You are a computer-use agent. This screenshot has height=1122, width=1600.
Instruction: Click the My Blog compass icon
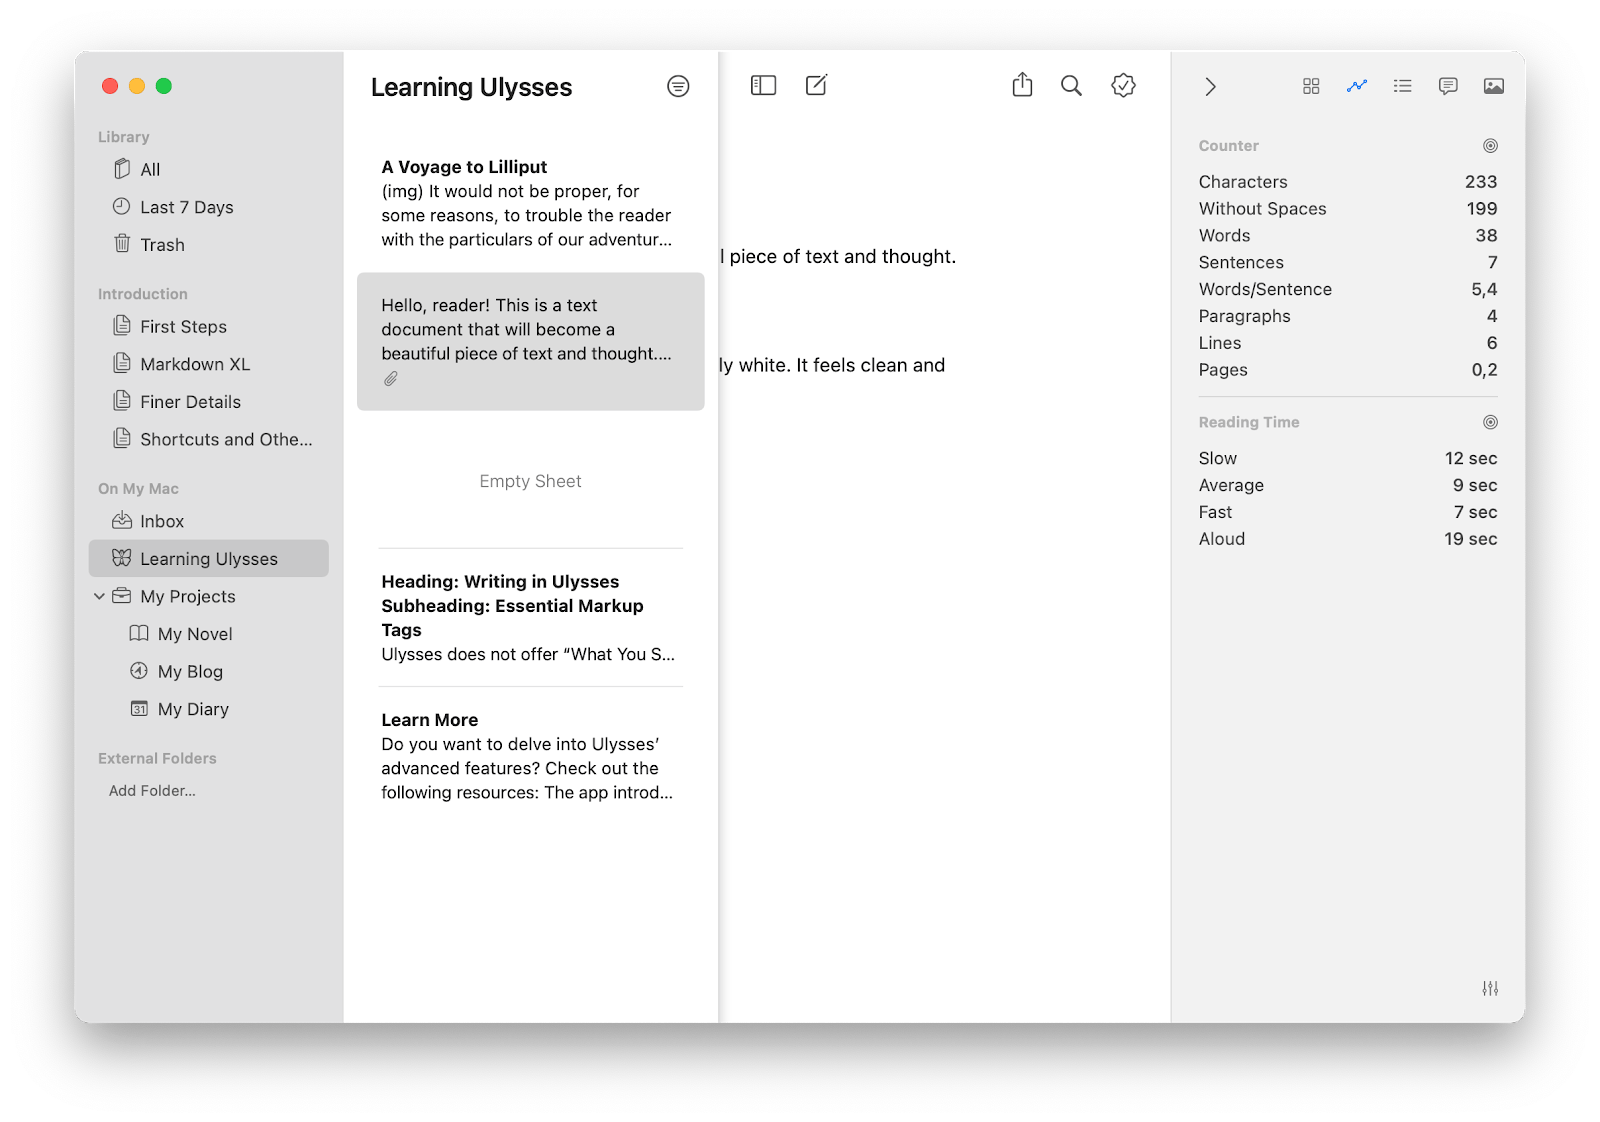[139, 671]
